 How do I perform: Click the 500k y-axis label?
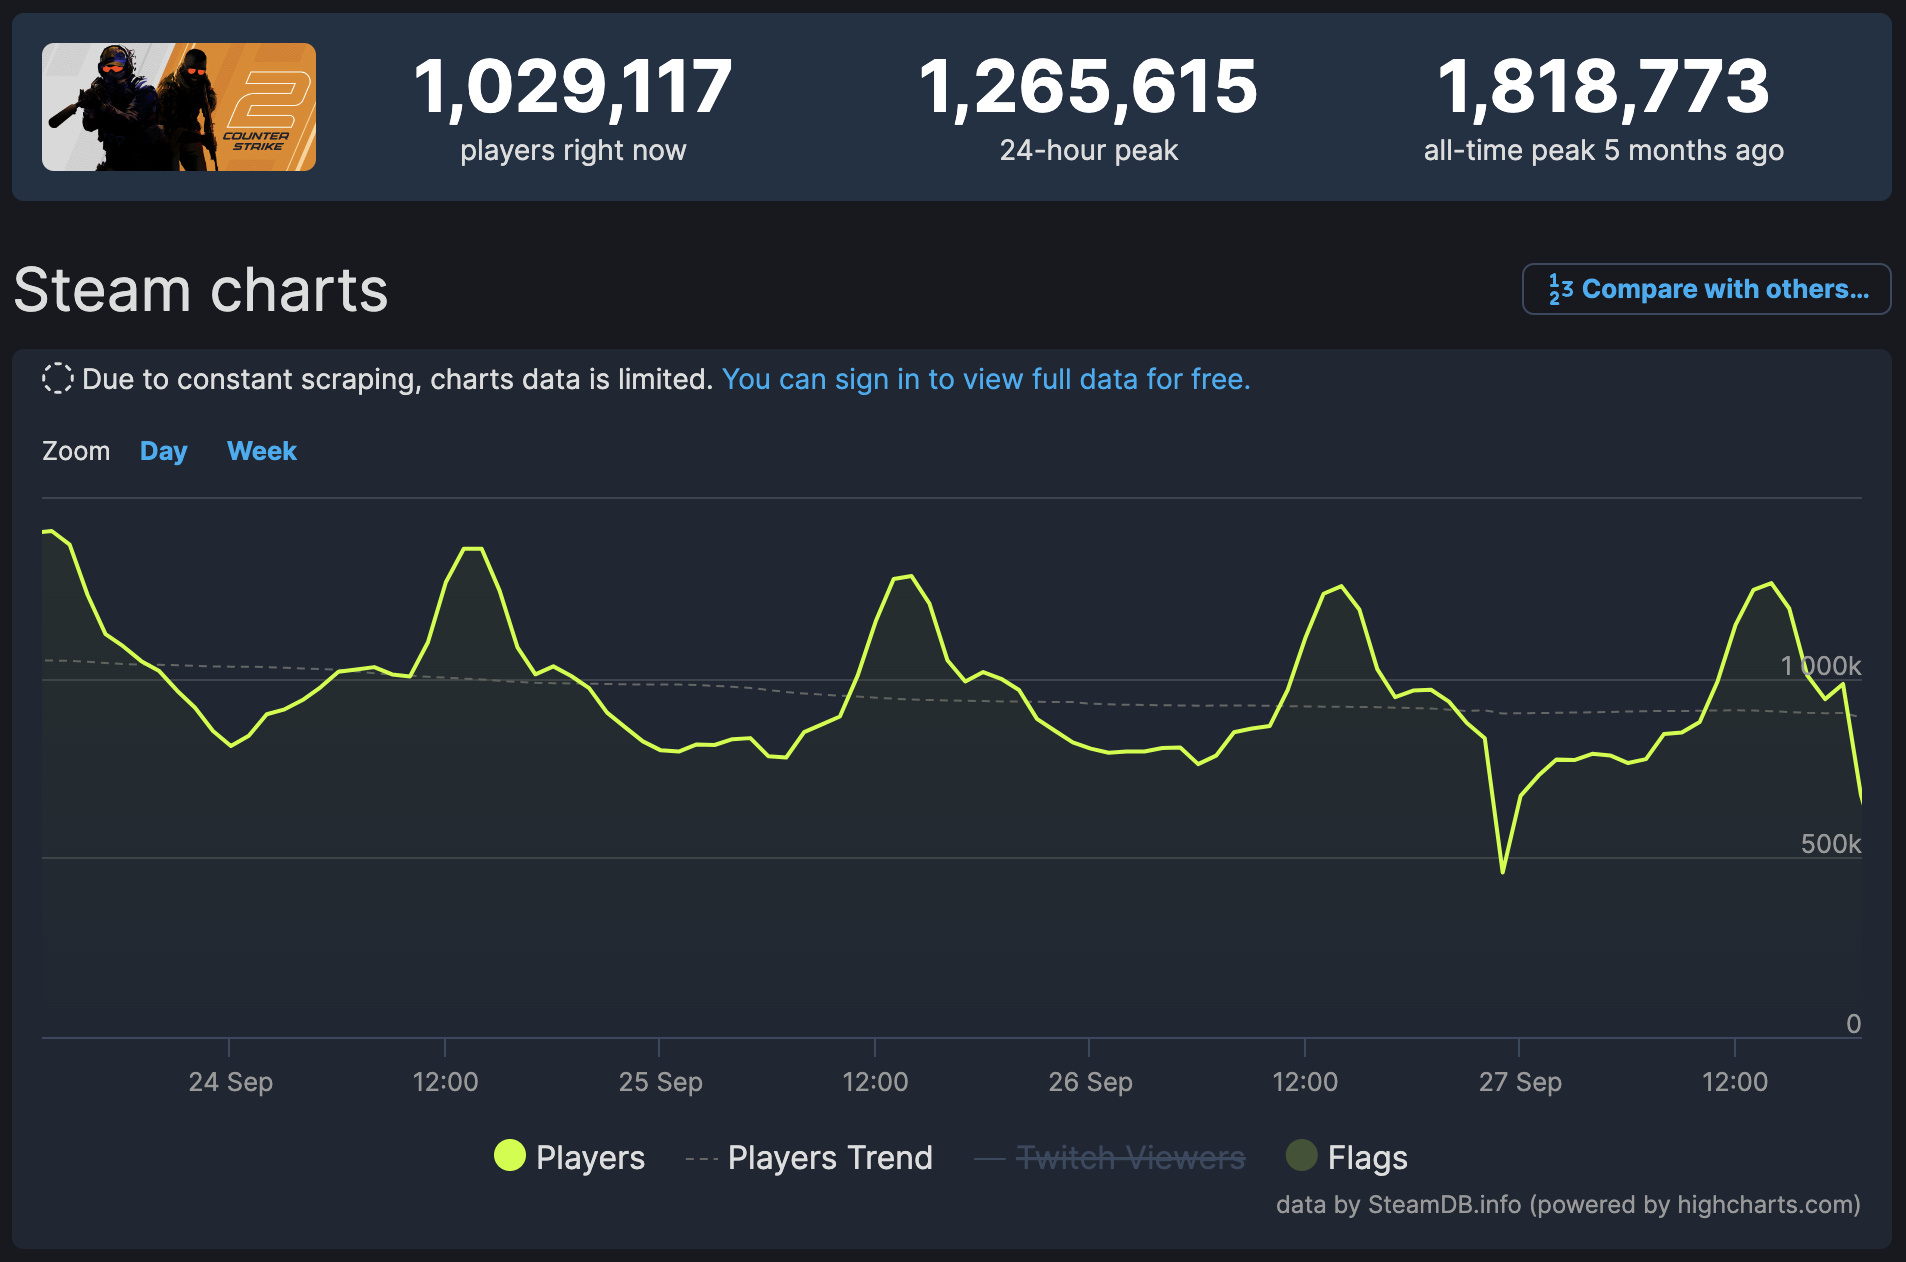pyautogui.click(x=1831, y=844)
